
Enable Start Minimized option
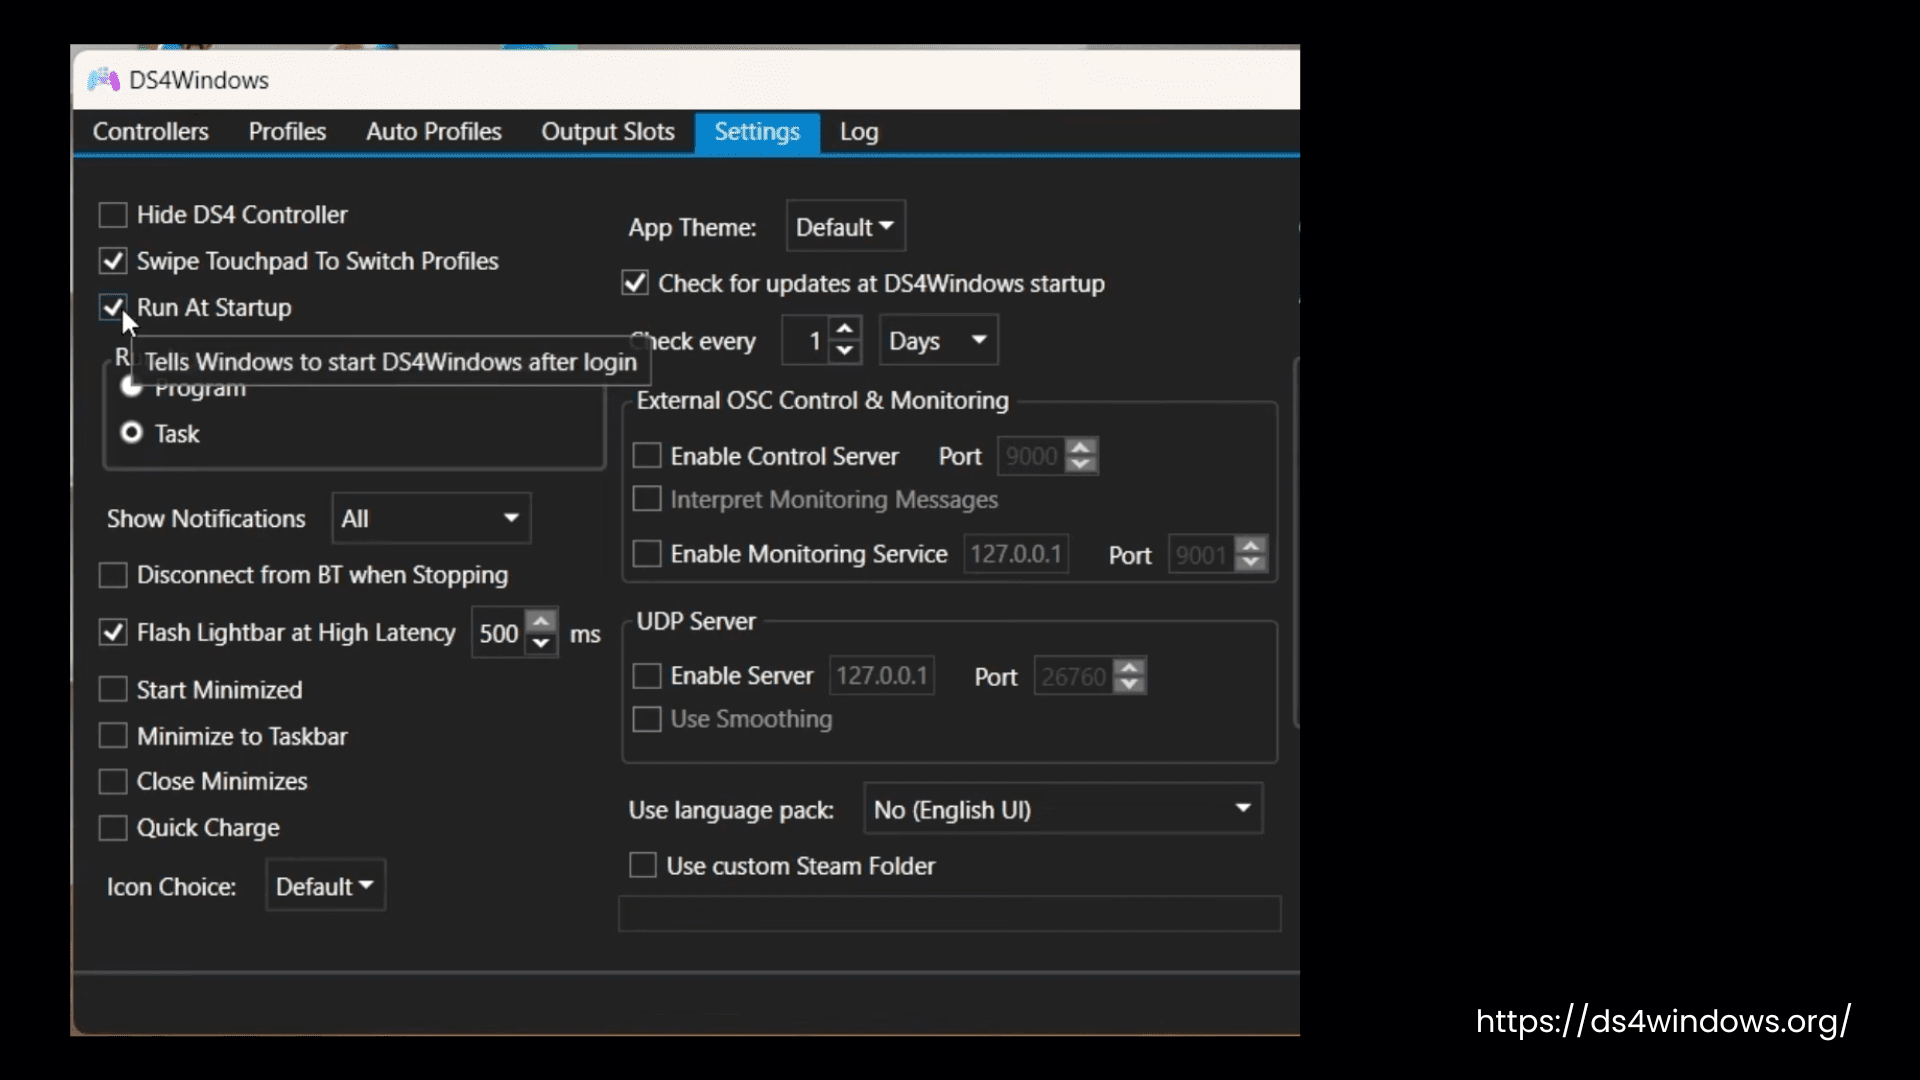click(x=113, y=690)
